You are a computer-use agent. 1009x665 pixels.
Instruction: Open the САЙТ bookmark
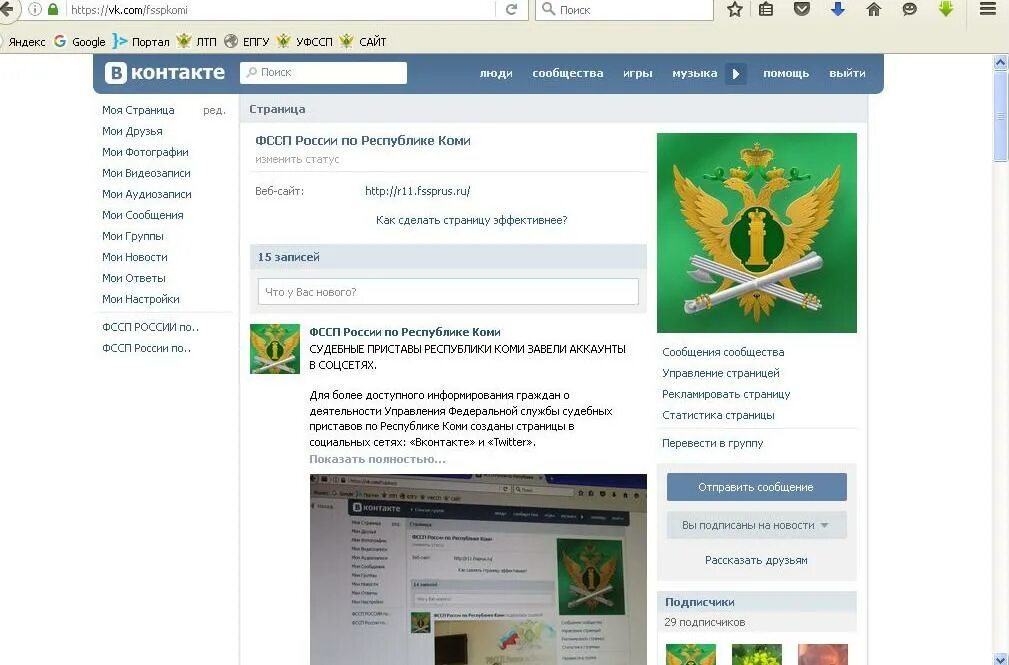(363, 42)
